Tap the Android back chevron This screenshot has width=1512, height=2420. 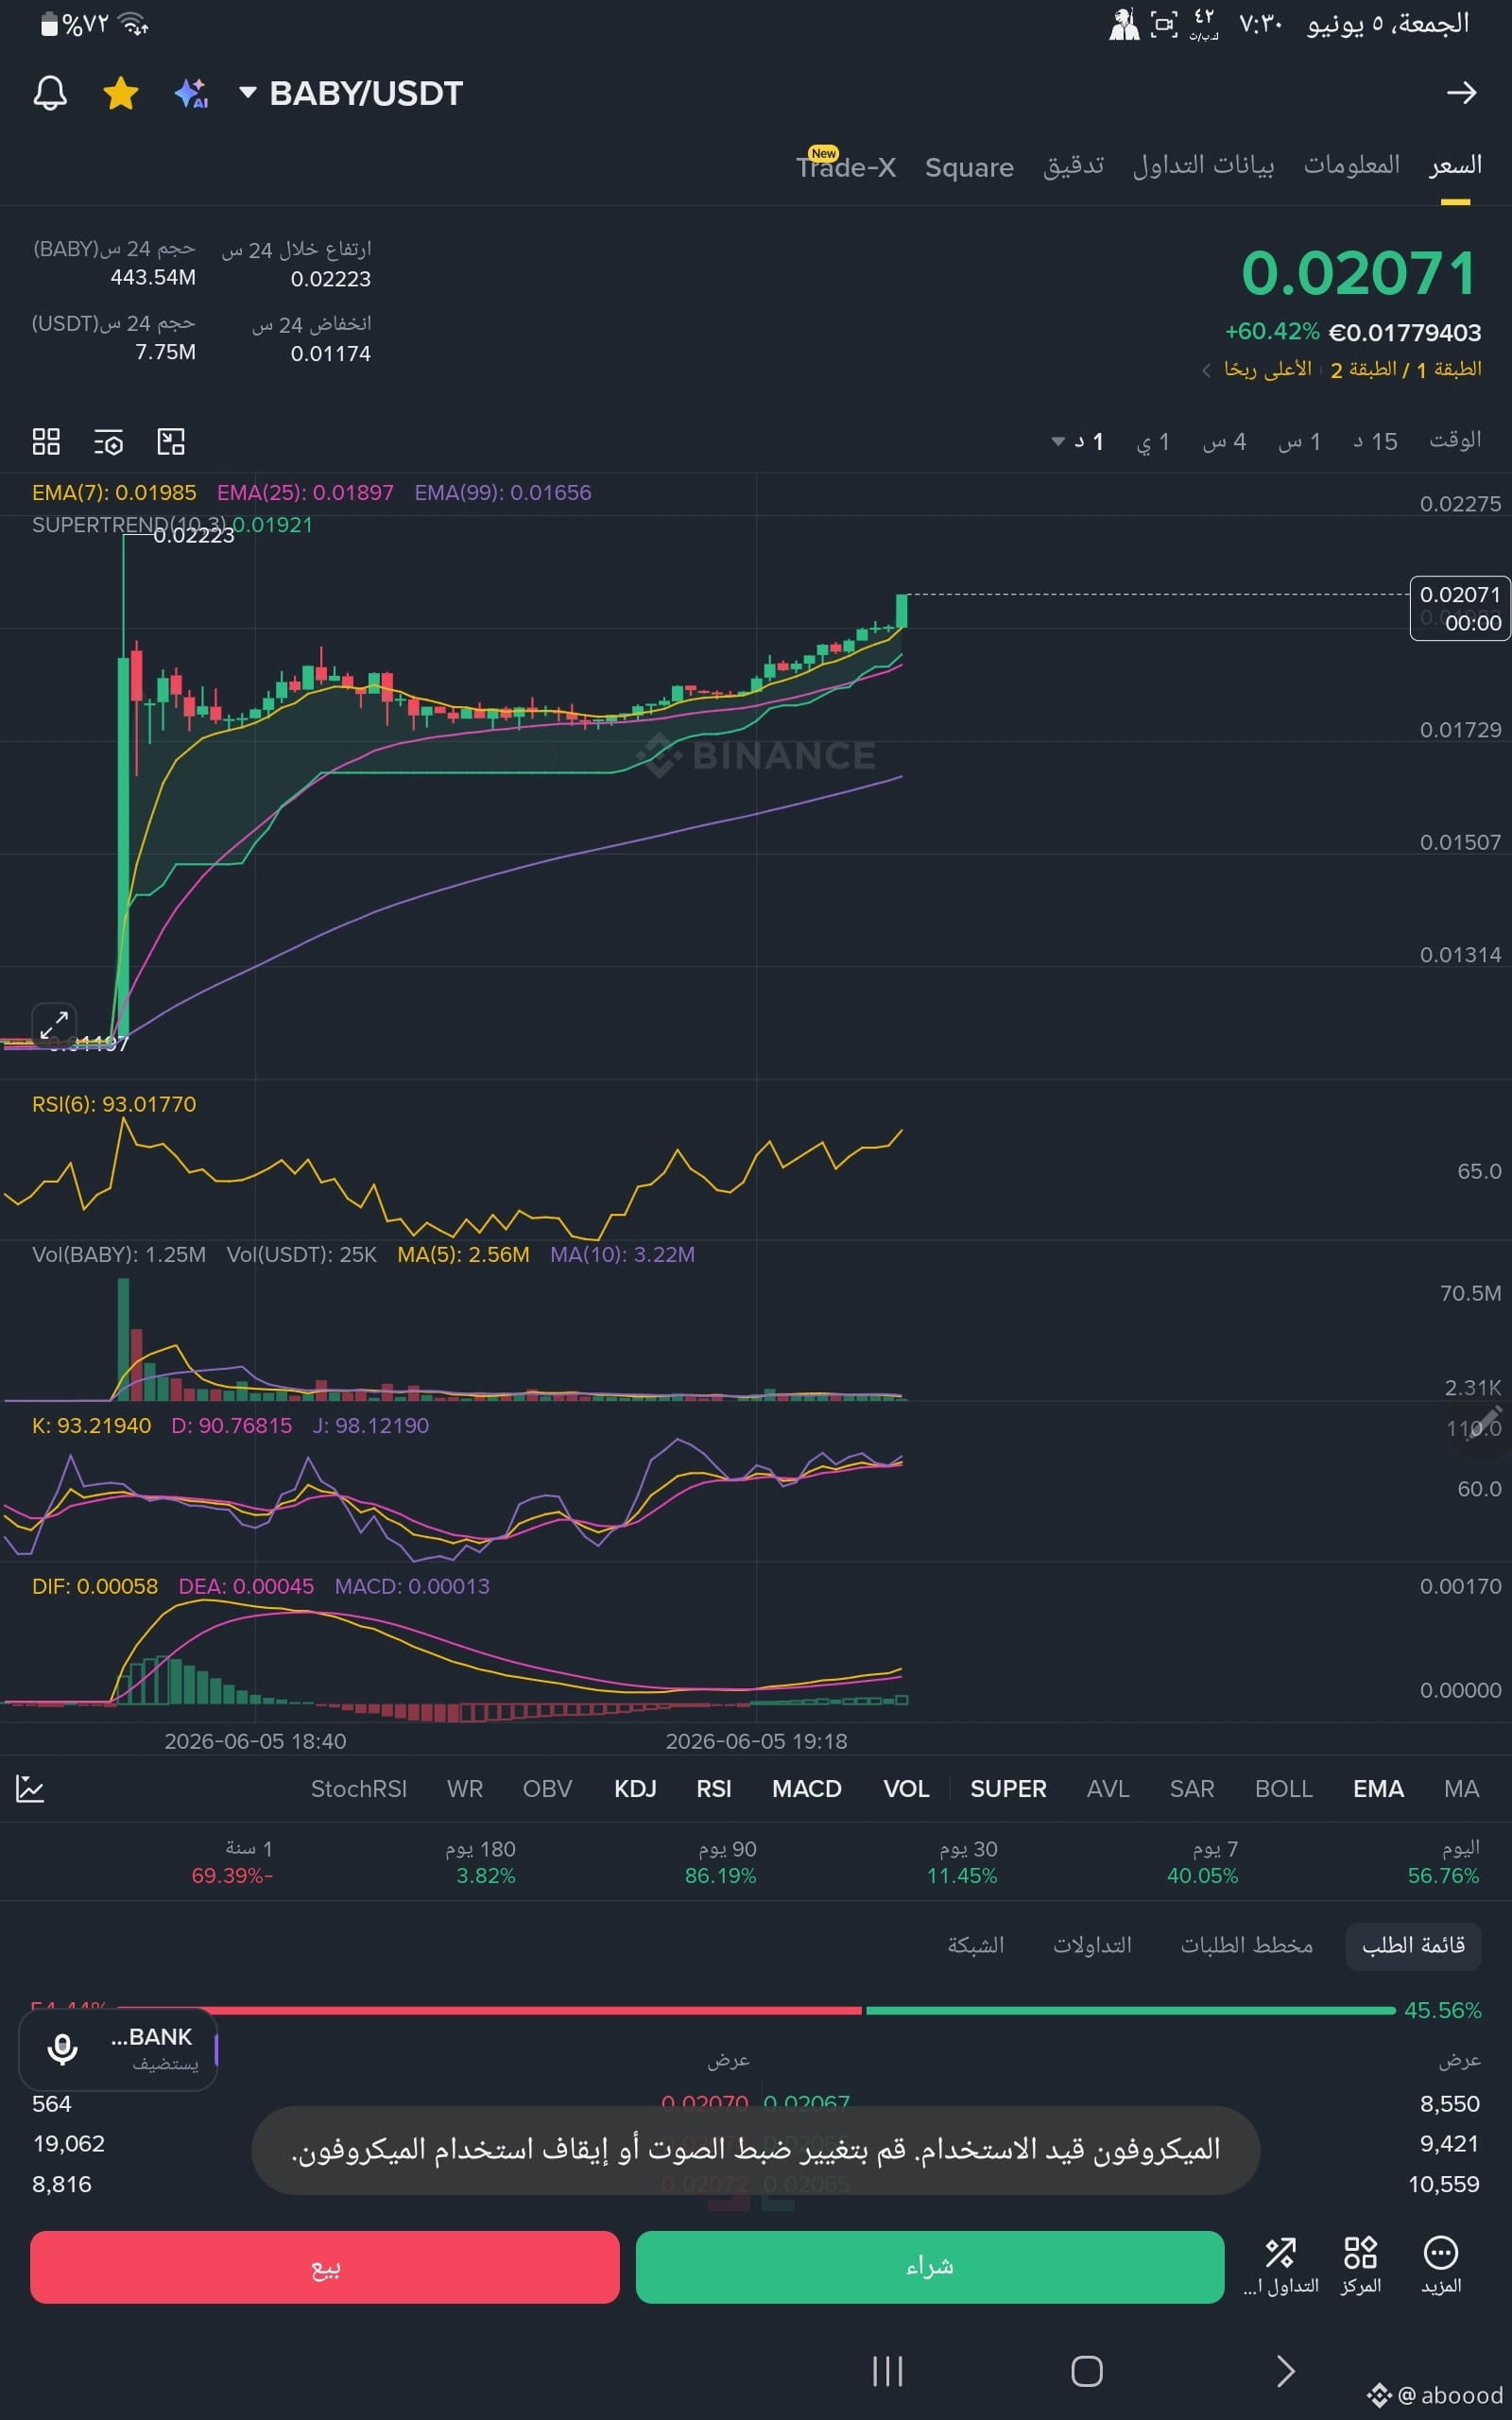pos(1286,2371)
